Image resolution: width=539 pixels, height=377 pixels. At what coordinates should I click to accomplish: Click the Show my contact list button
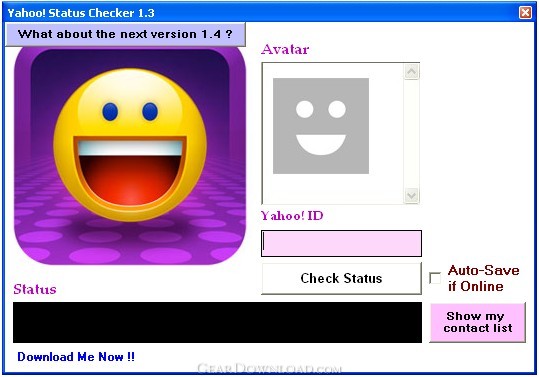tap(477, 322)
